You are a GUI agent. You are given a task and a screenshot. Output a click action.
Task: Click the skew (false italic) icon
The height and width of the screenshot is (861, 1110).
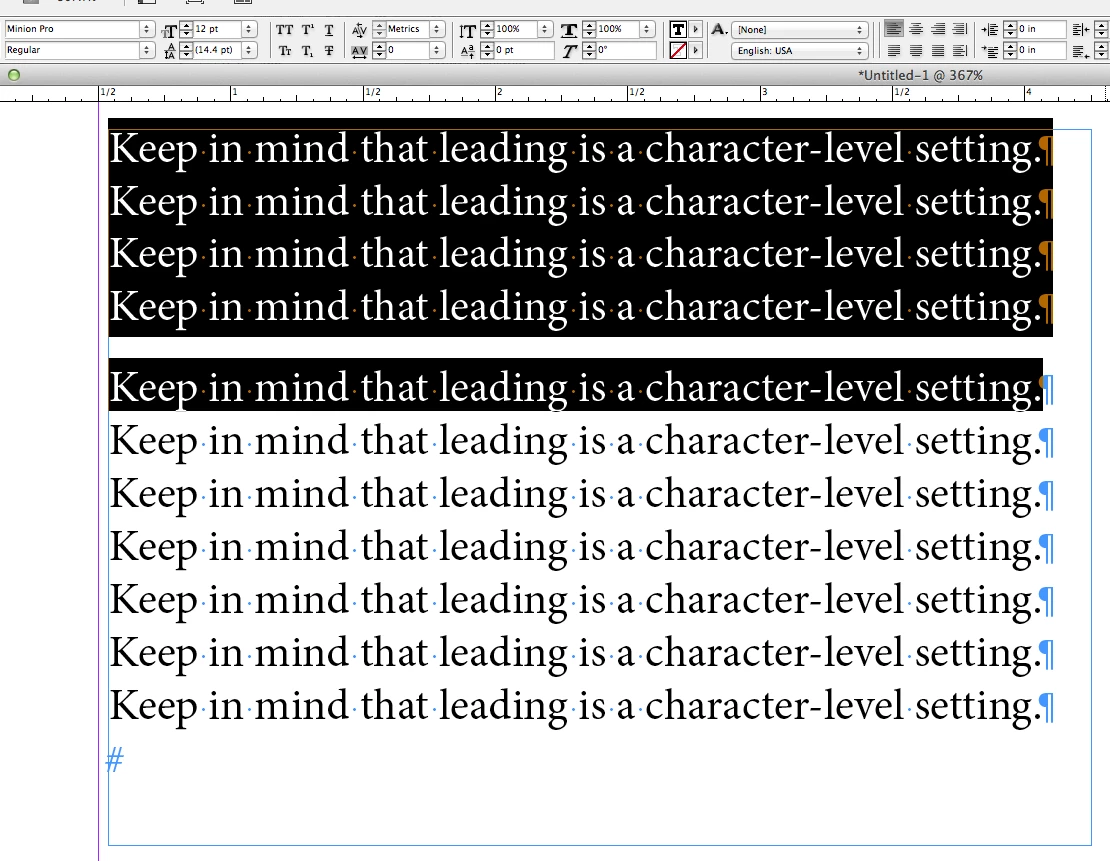pos(570,51)
